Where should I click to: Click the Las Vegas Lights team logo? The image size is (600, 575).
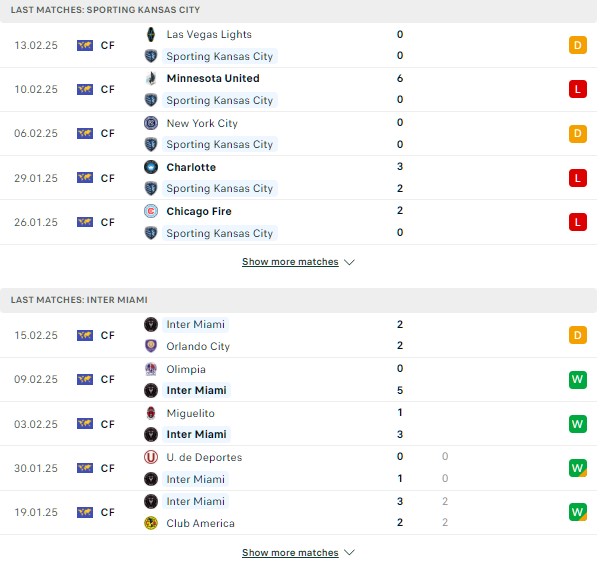click(151, 34)
